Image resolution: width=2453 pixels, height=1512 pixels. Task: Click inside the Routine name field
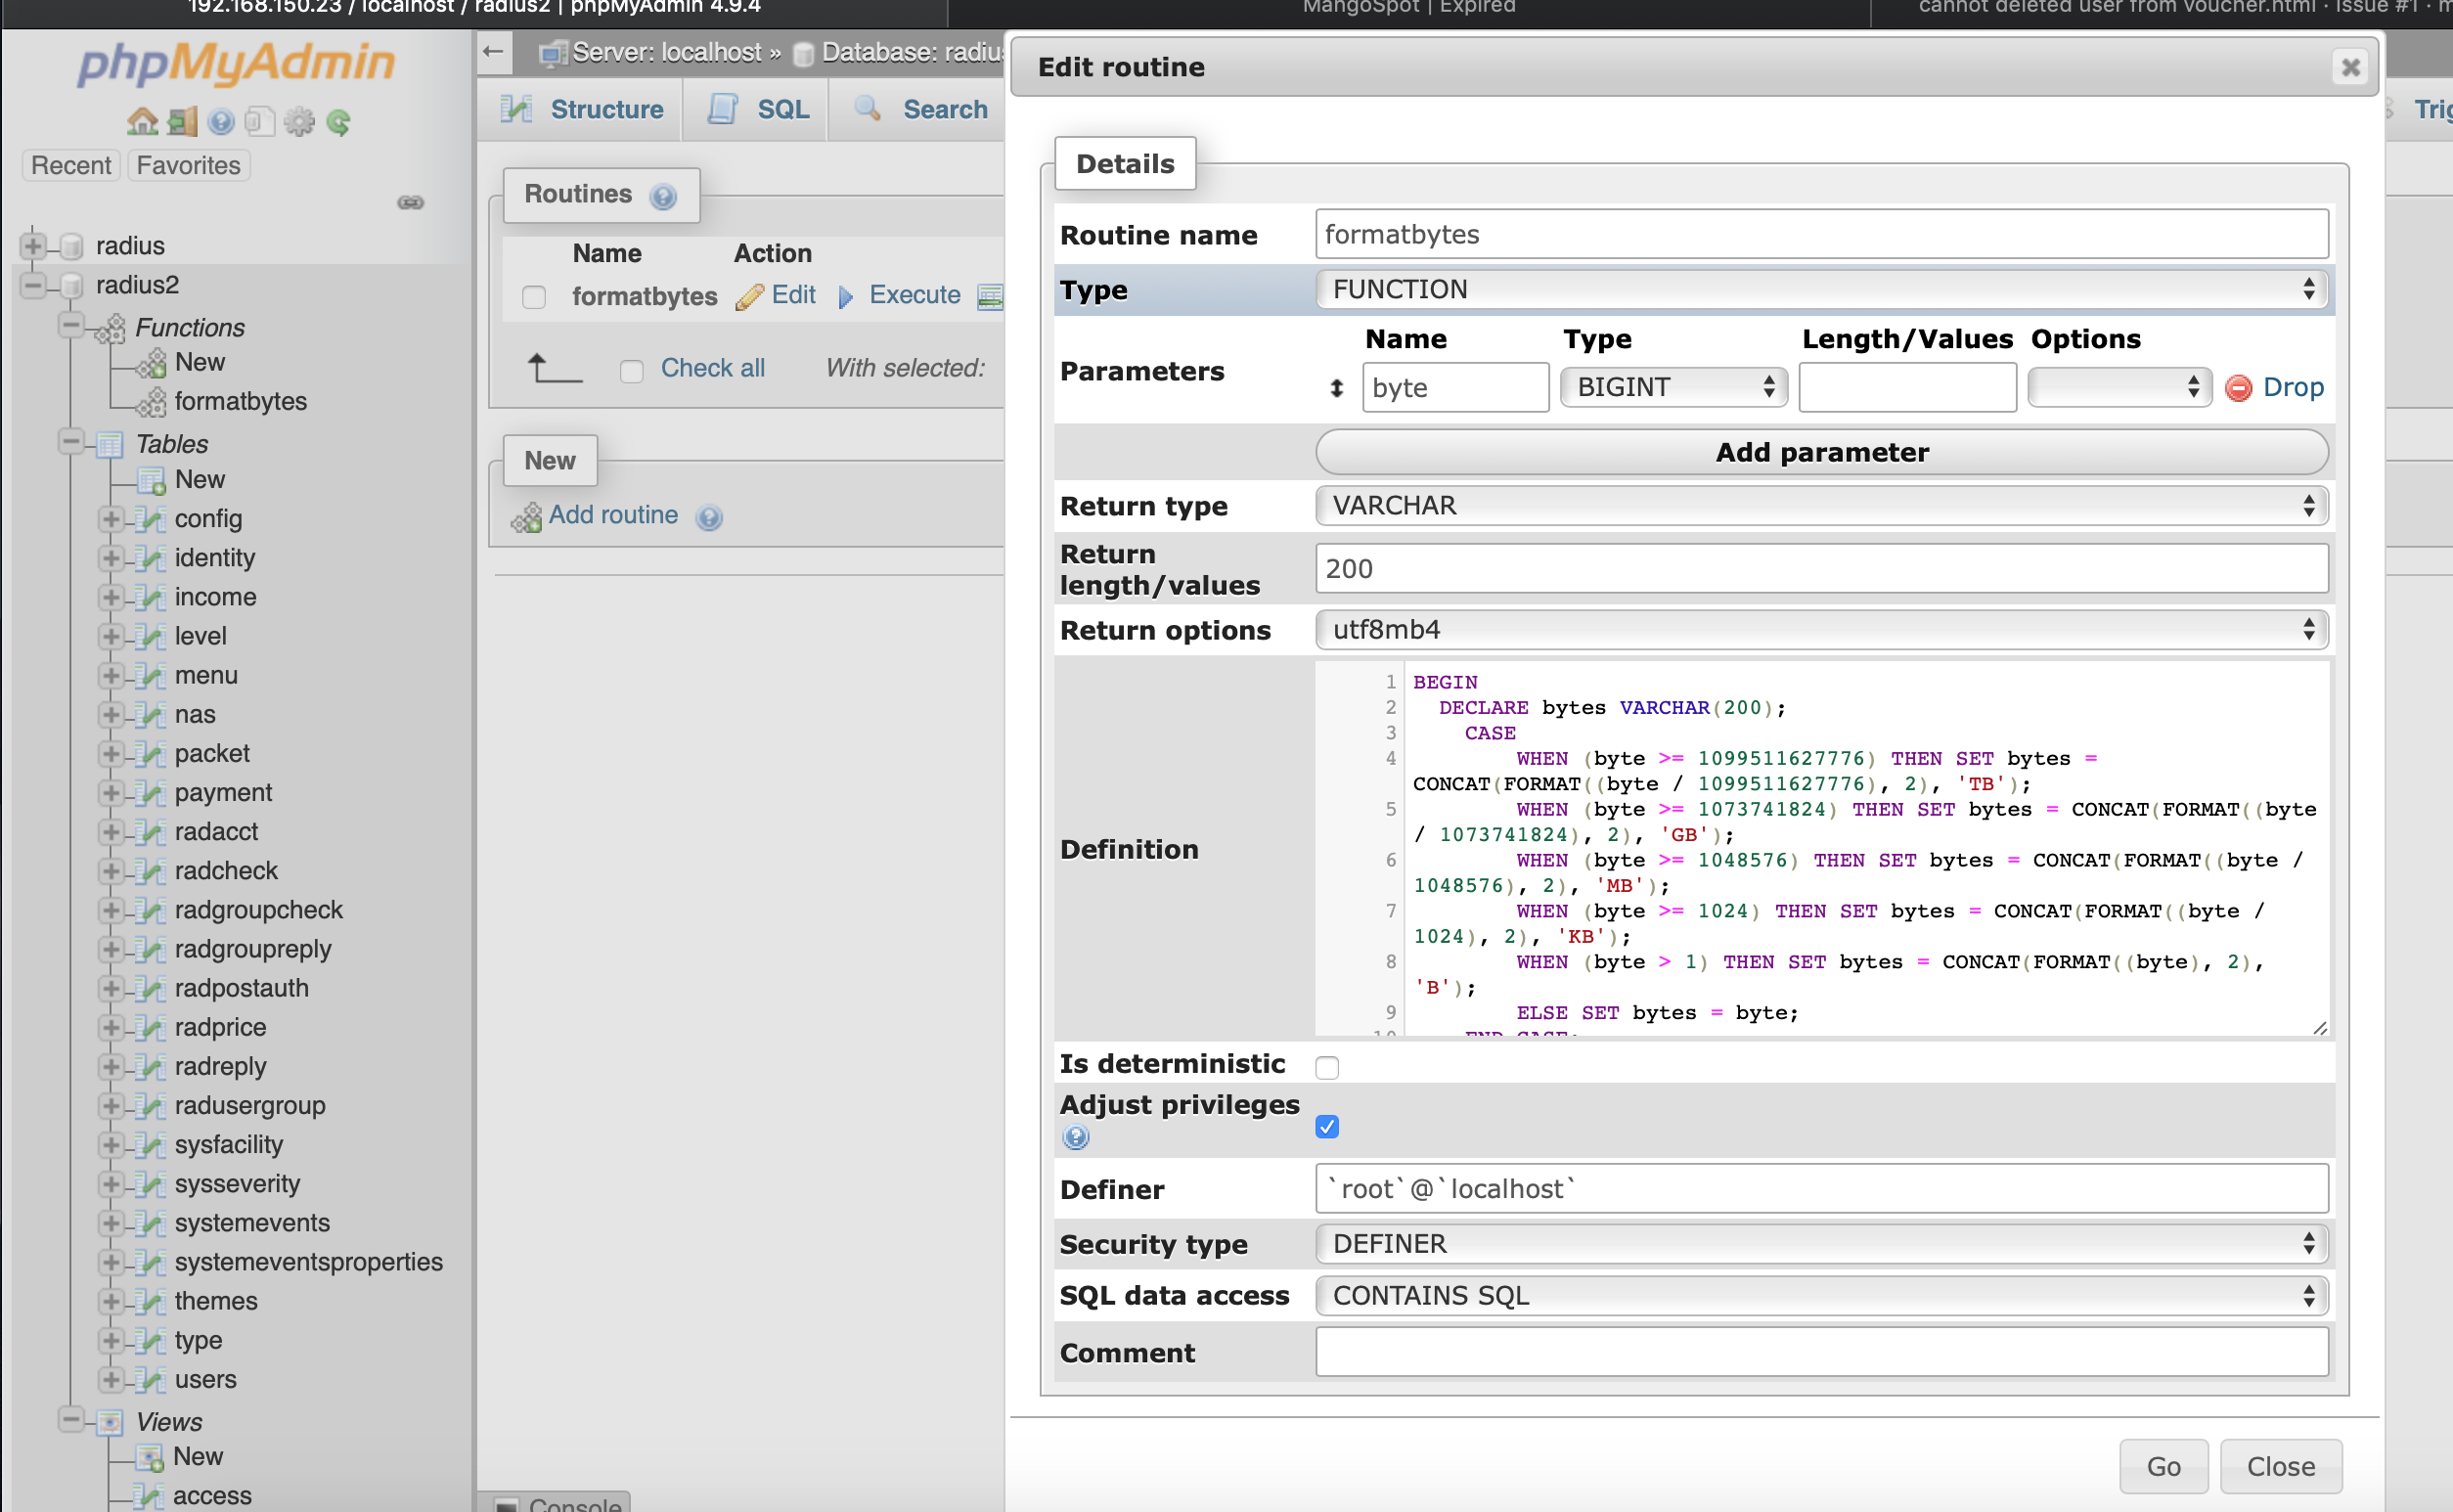pos(1820,234)
